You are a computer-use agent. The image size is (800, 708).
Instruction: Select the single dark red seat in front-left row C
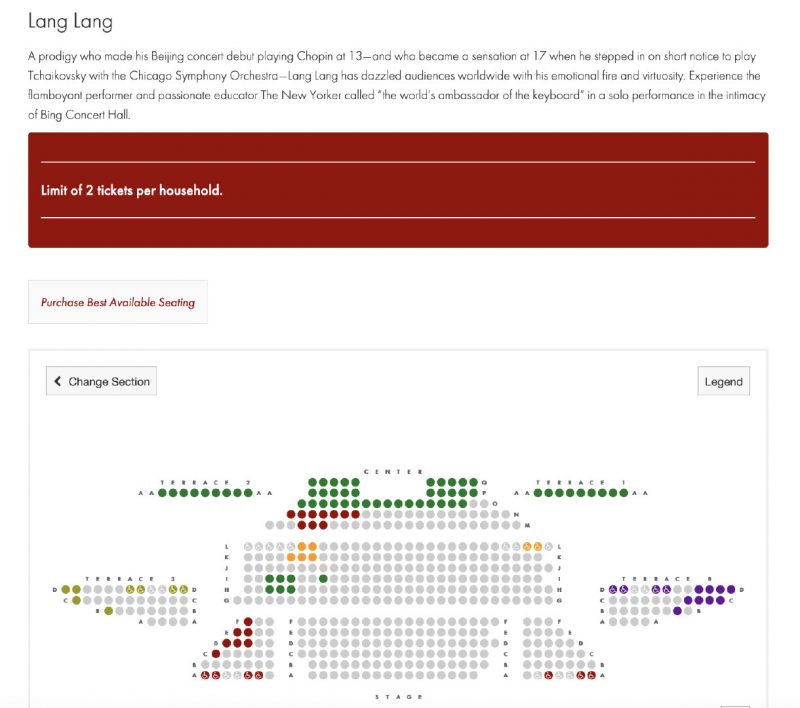(x=215, y=654)
